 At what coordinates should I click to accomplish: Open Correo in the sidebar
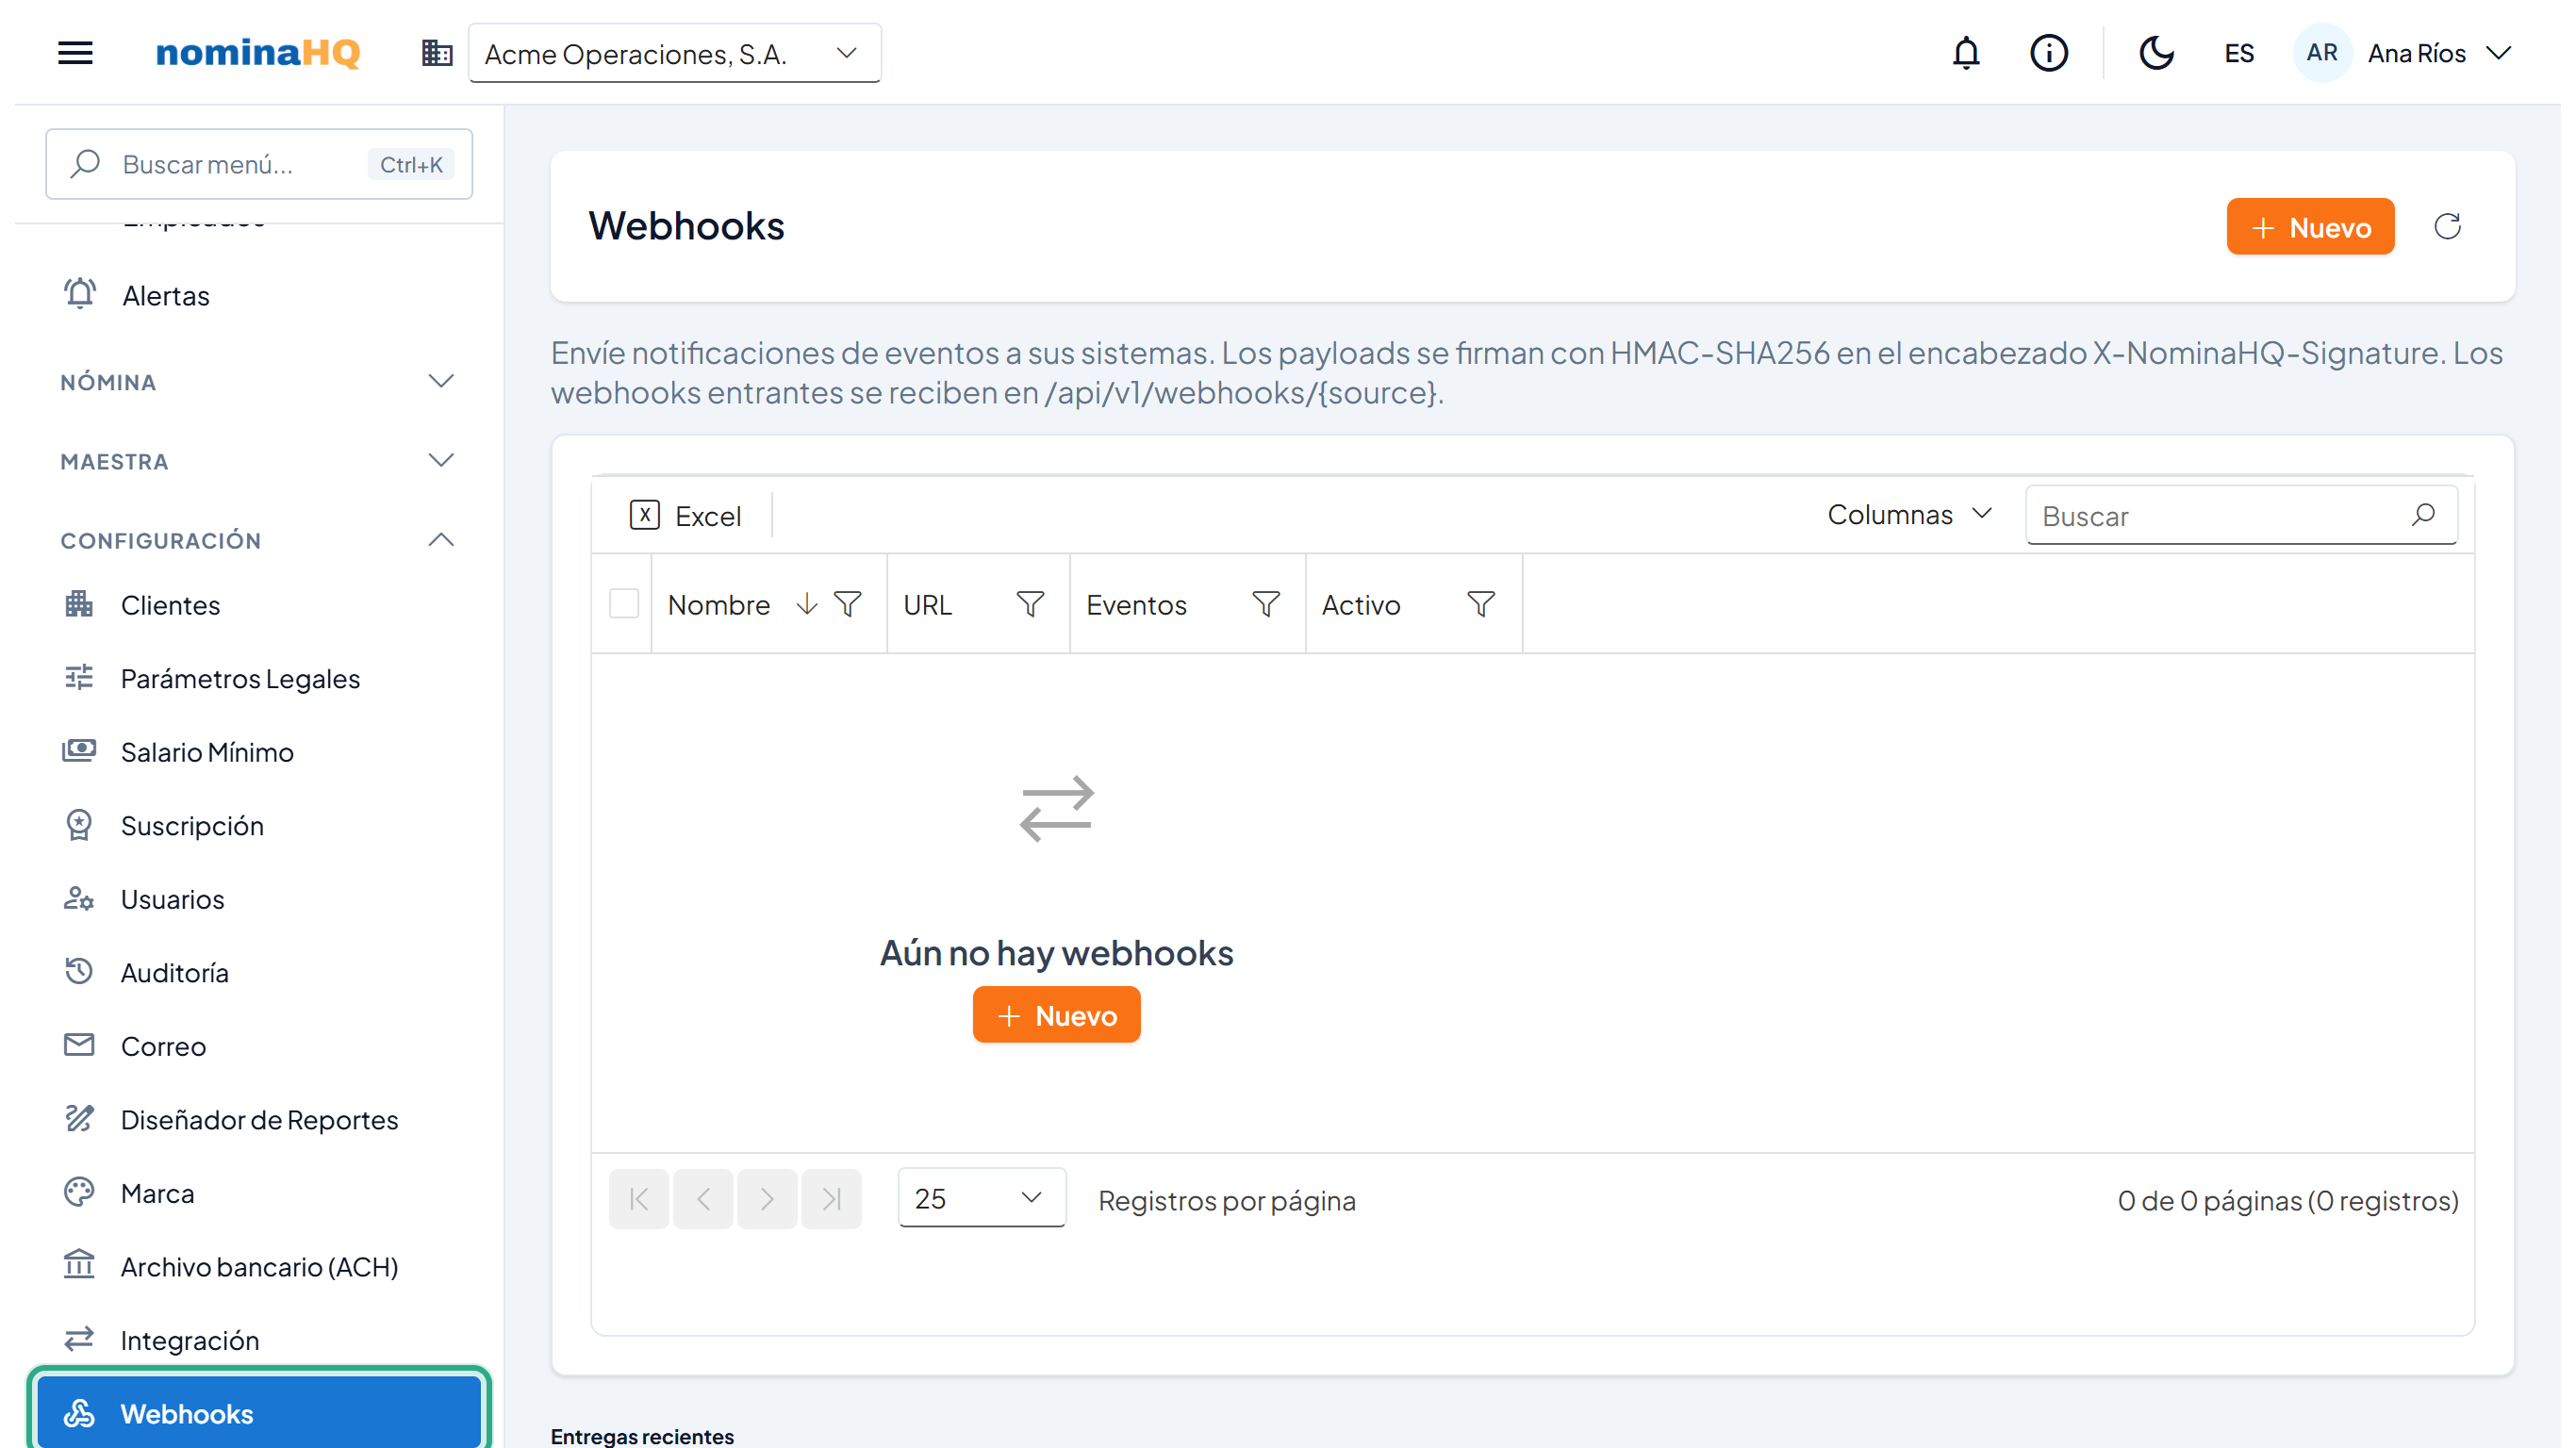(258, 1046)
